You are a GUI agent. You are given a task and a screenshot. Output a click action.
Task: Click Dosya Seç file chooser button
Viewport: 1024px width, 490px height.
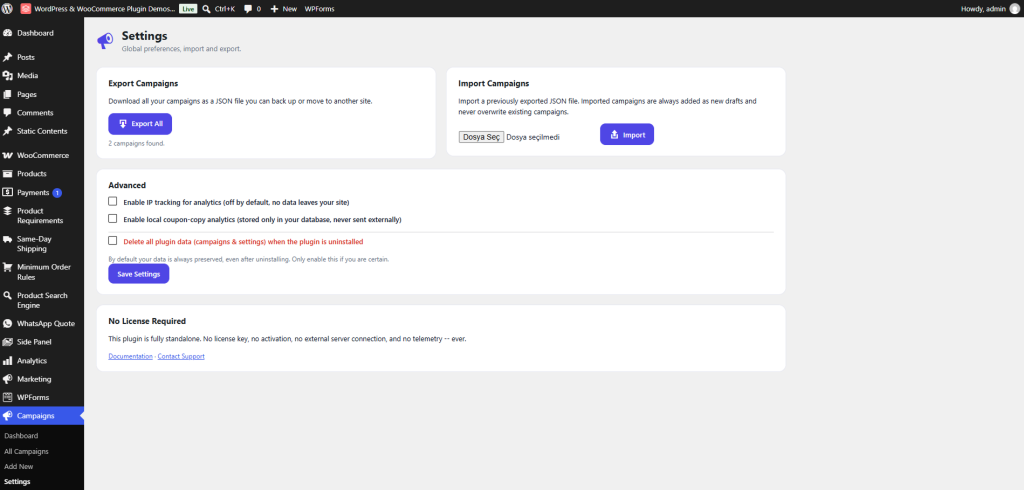pyautogui.click(x=481, y=137)
